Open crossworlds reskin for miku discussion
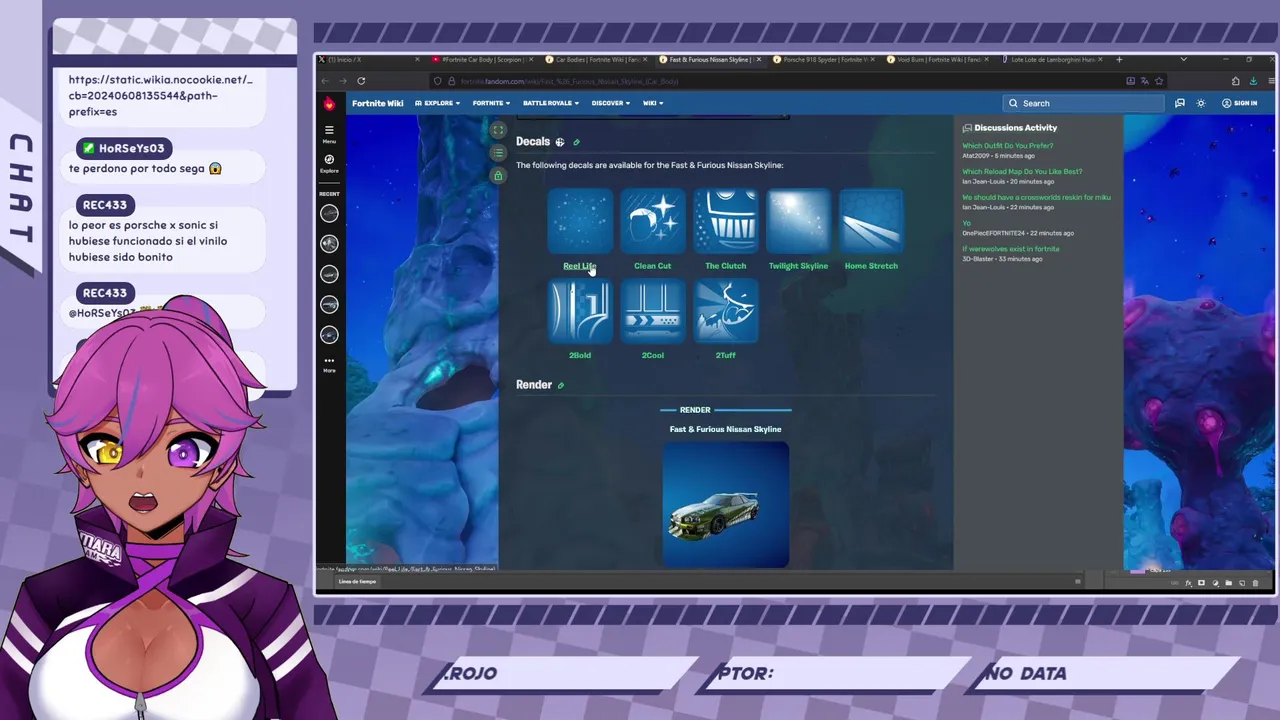The height and width of the screenshot is (720, 1280). [1036, 197]
